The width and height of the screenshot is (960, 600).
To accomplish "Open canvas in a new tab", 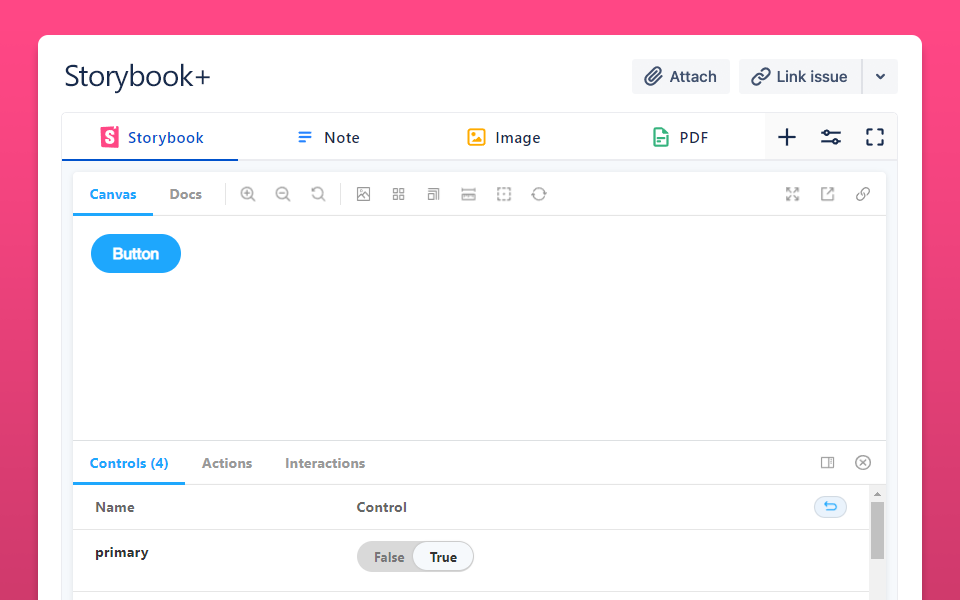I will point(827,194).
